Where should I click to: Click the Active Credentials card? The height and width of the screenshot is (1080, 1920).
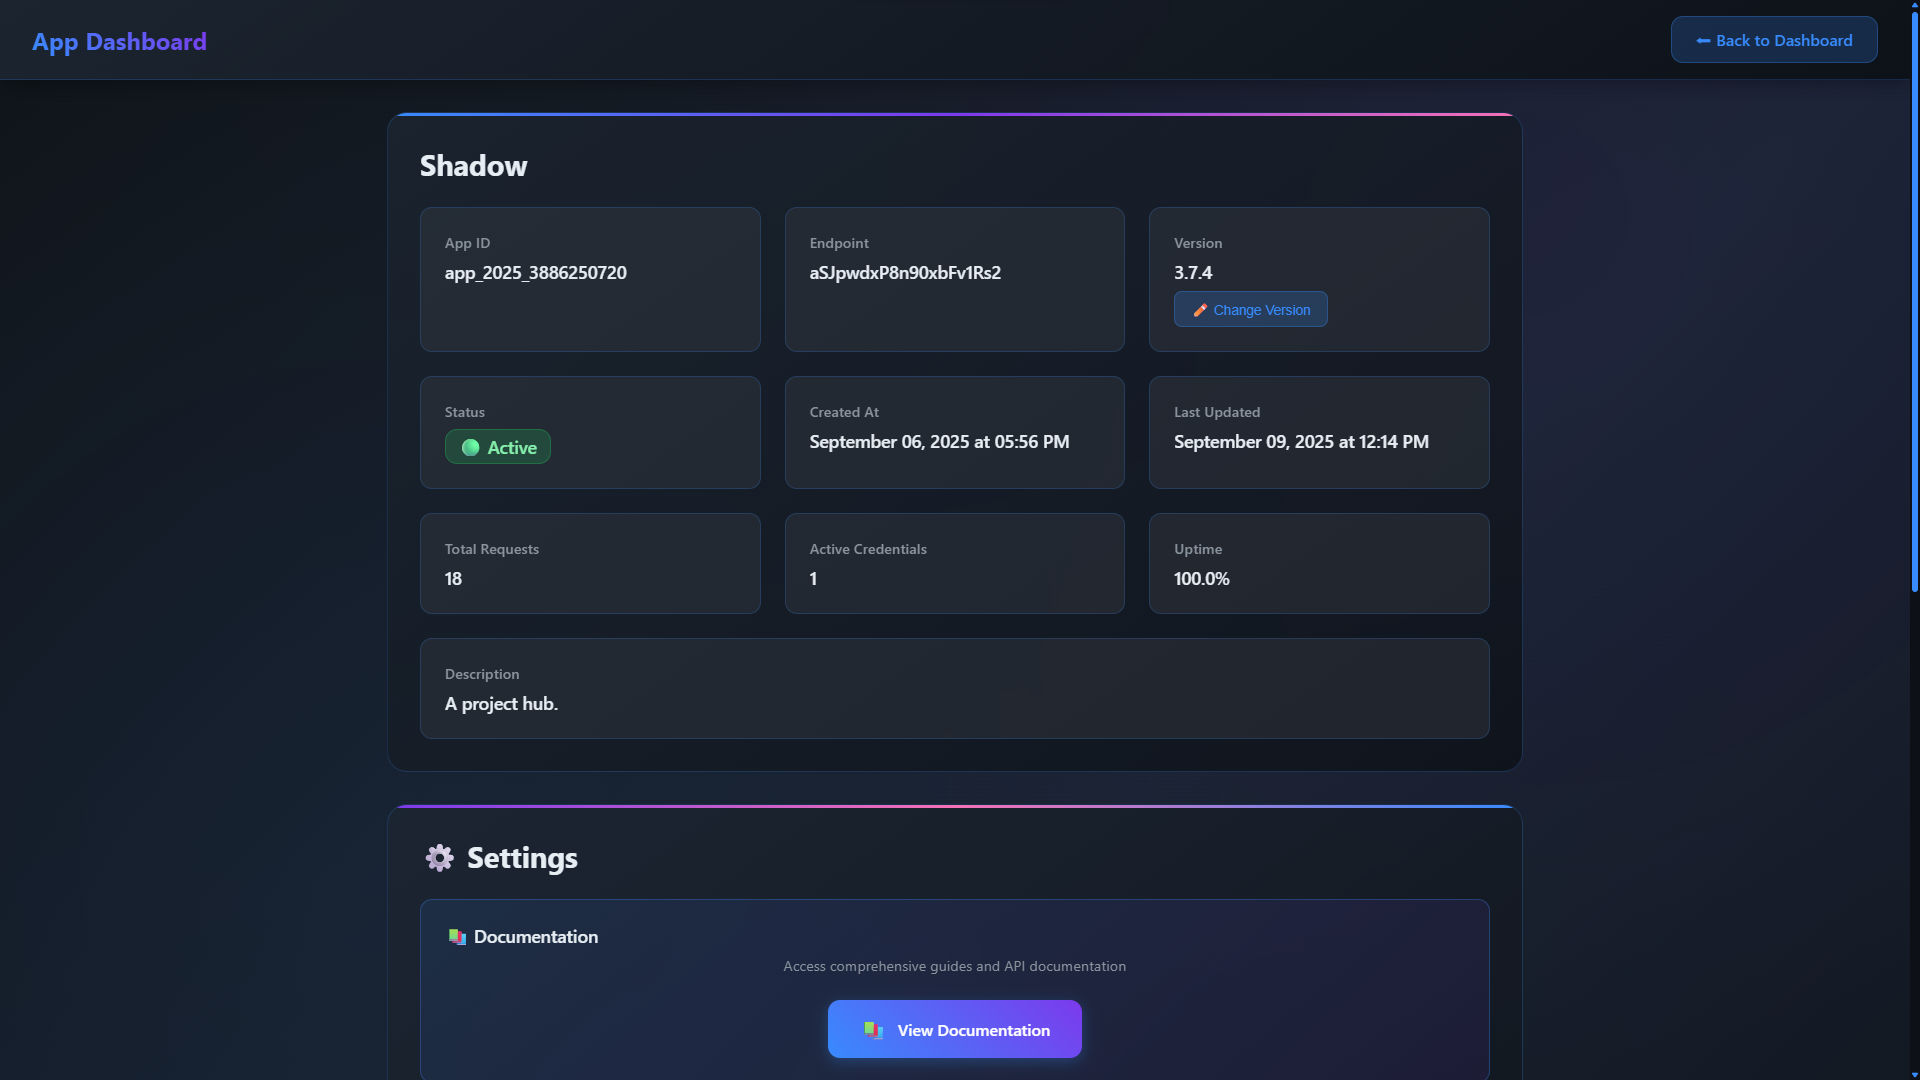point(954,563)
